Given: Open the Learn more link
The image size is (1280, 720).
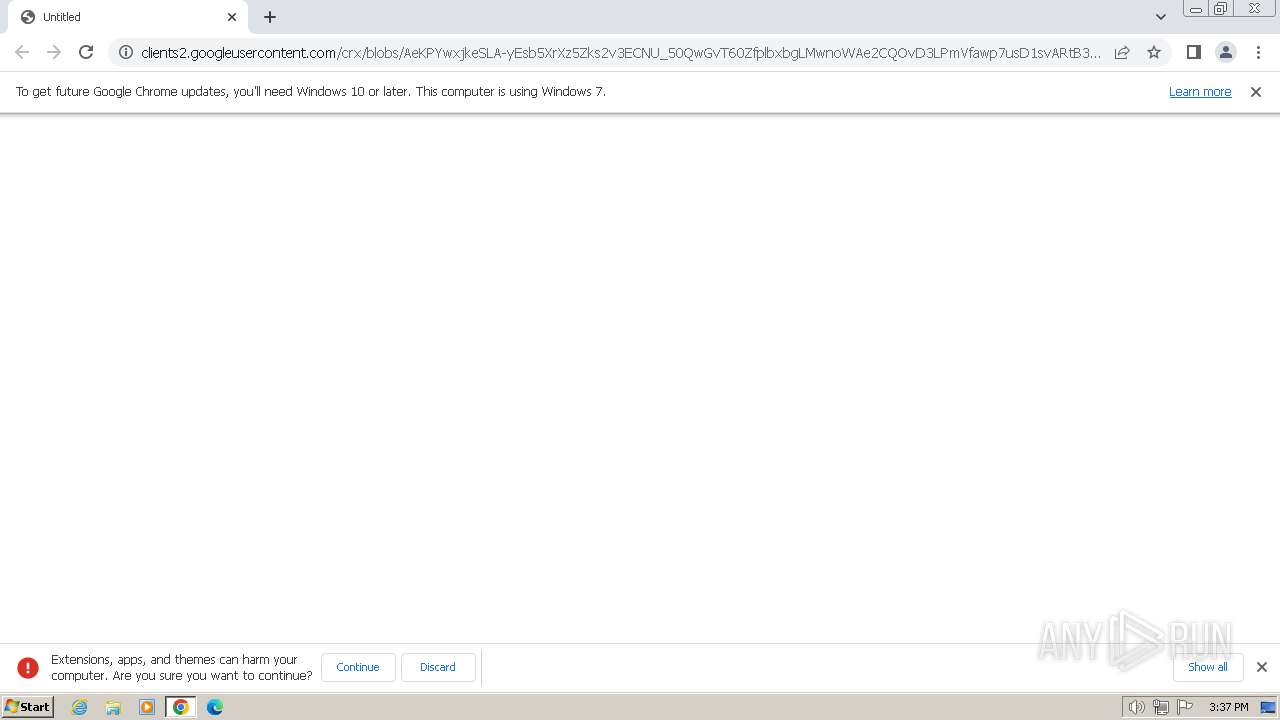Looking at the screenshot, I should coord(1200,92).
